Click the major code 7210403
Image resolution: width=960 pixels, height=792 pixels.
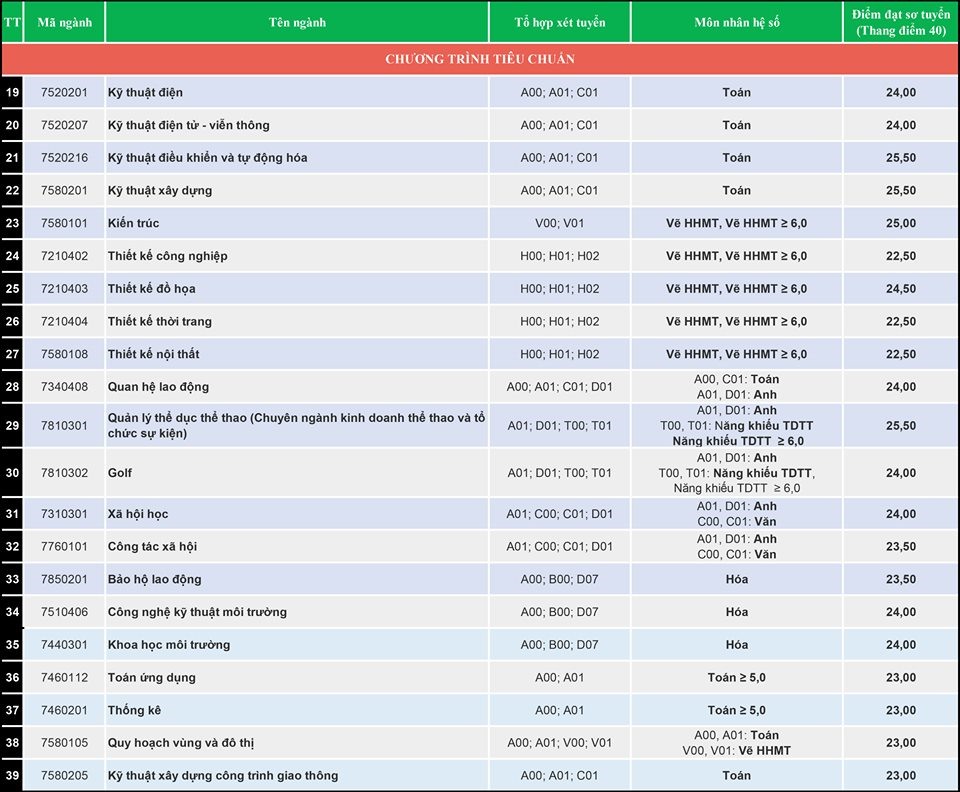(64, 289)
